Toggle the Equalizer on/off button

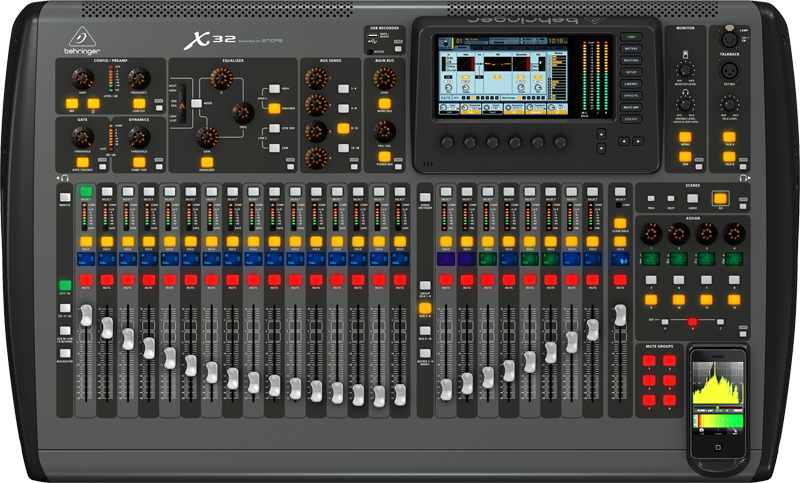(x=209, y=163)
